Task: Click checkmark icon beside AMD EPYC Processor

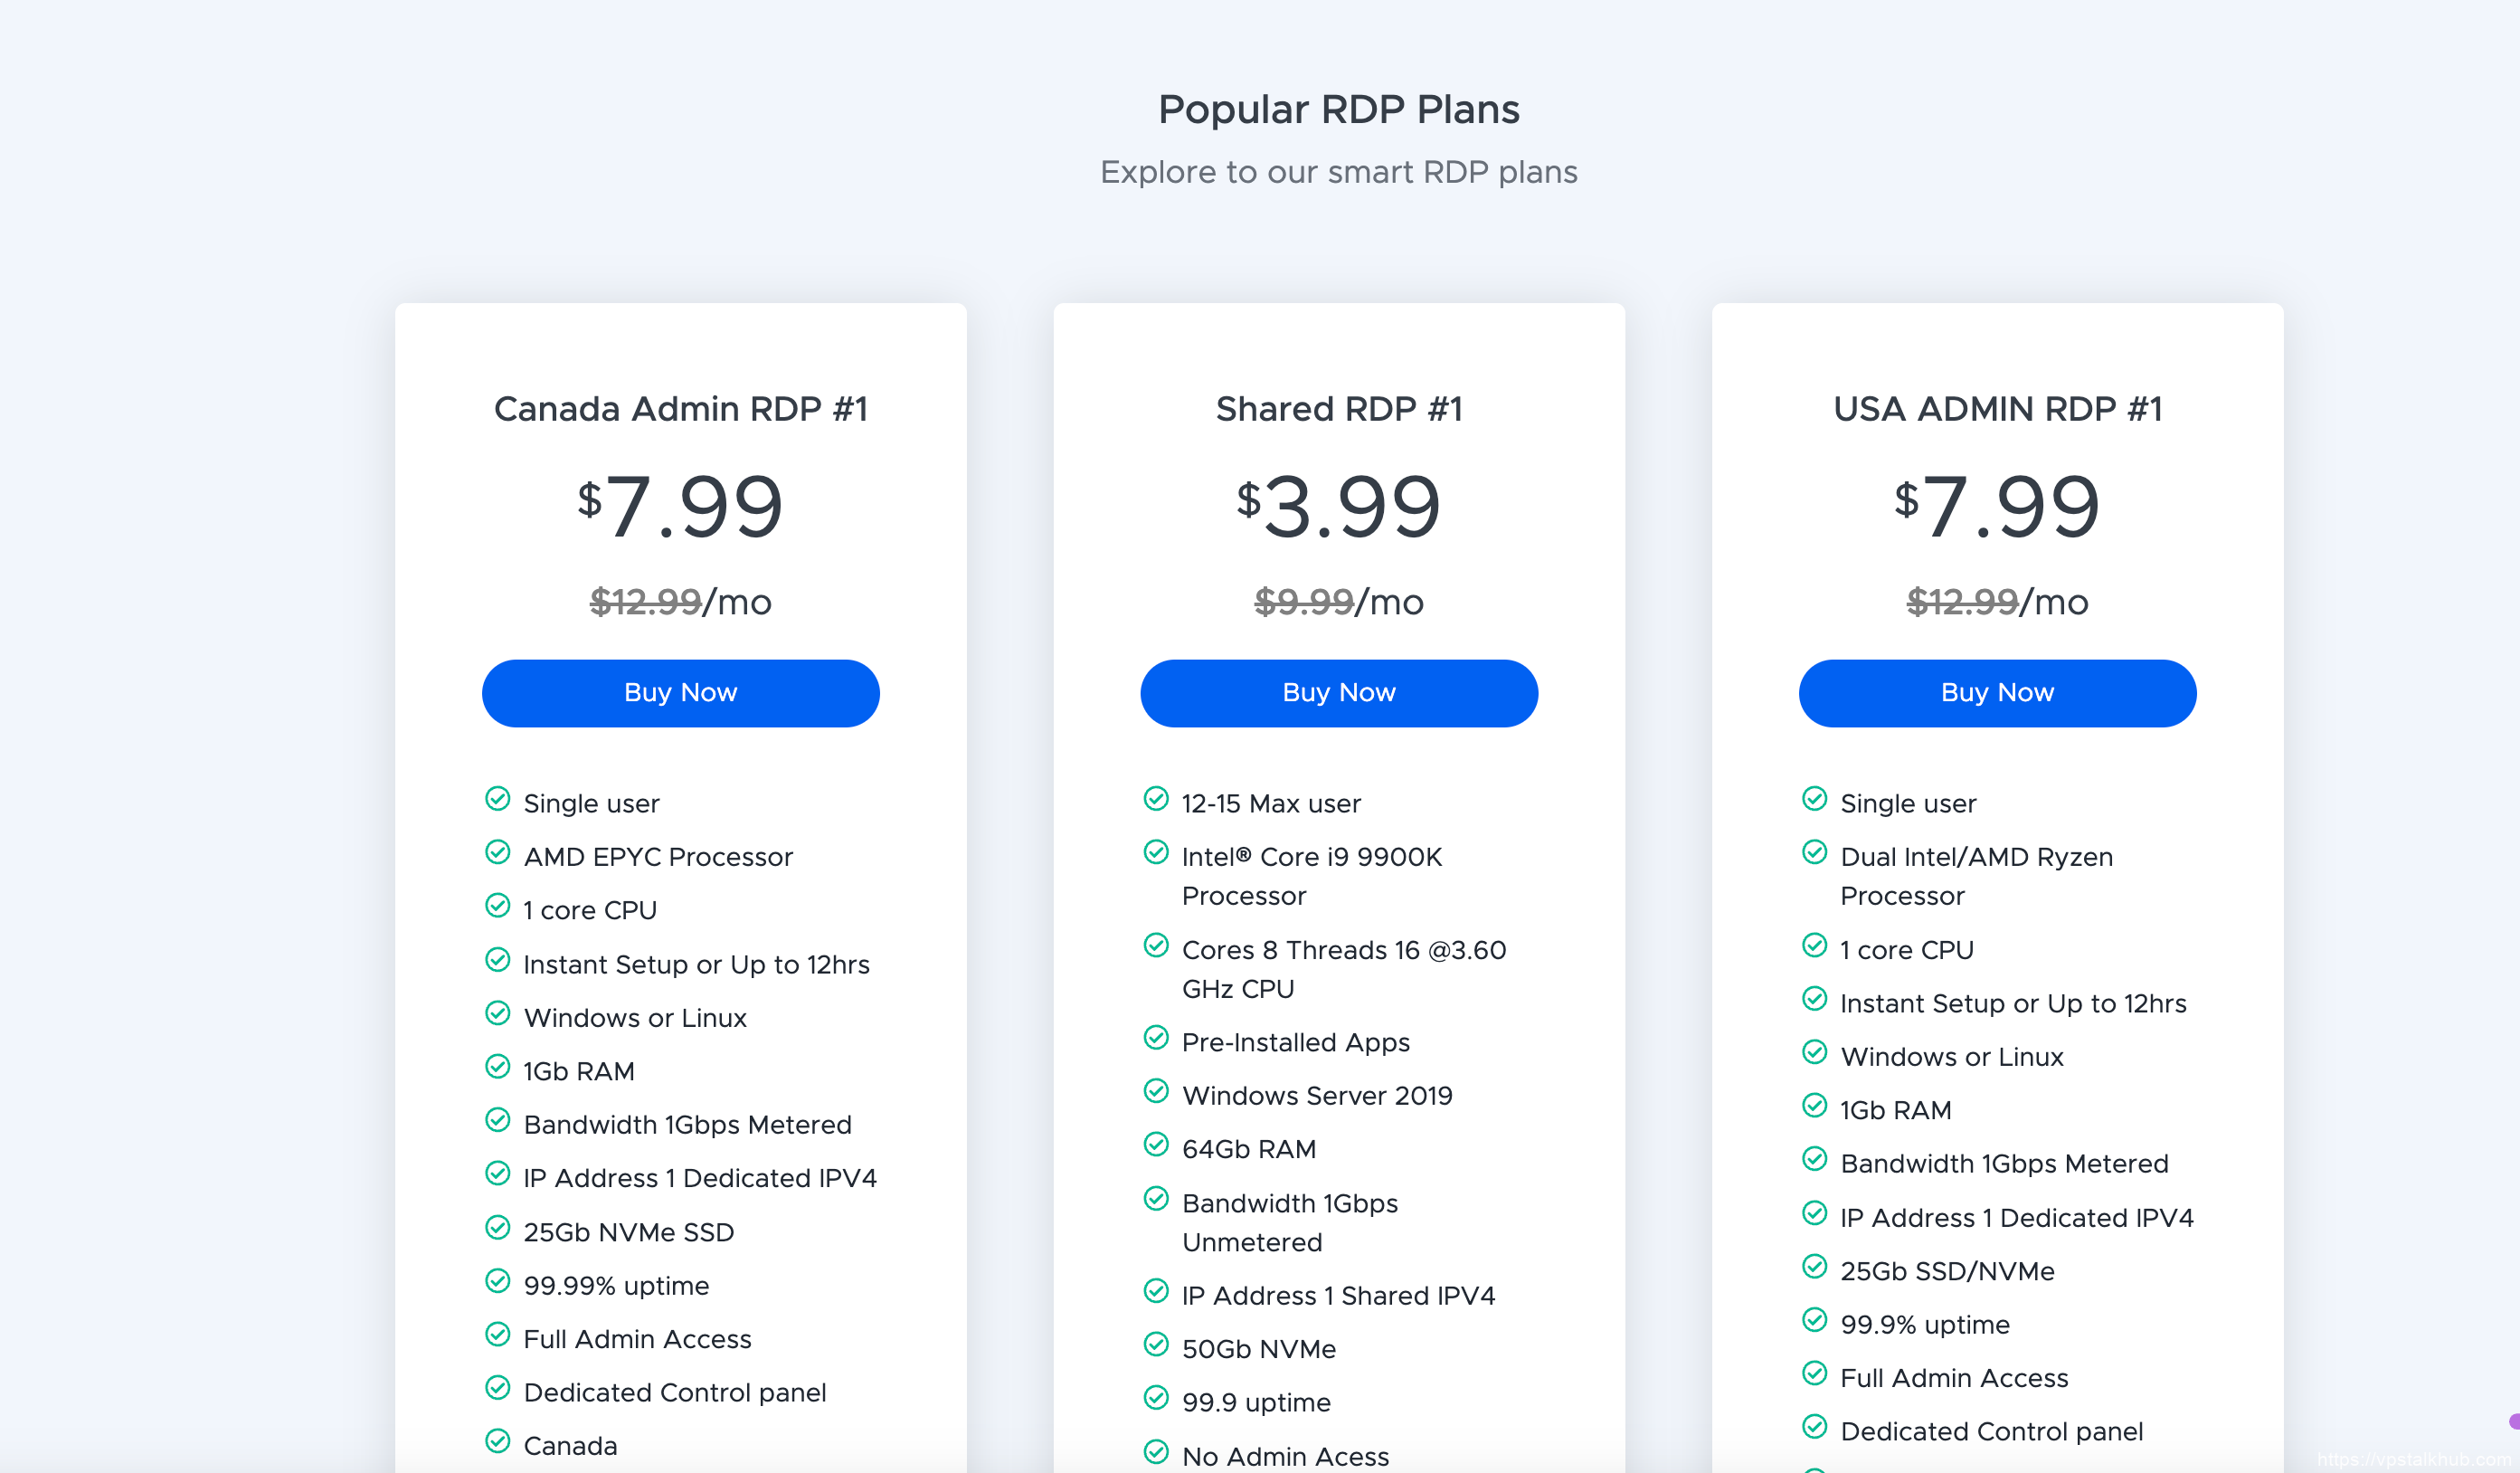Action: 497,852
